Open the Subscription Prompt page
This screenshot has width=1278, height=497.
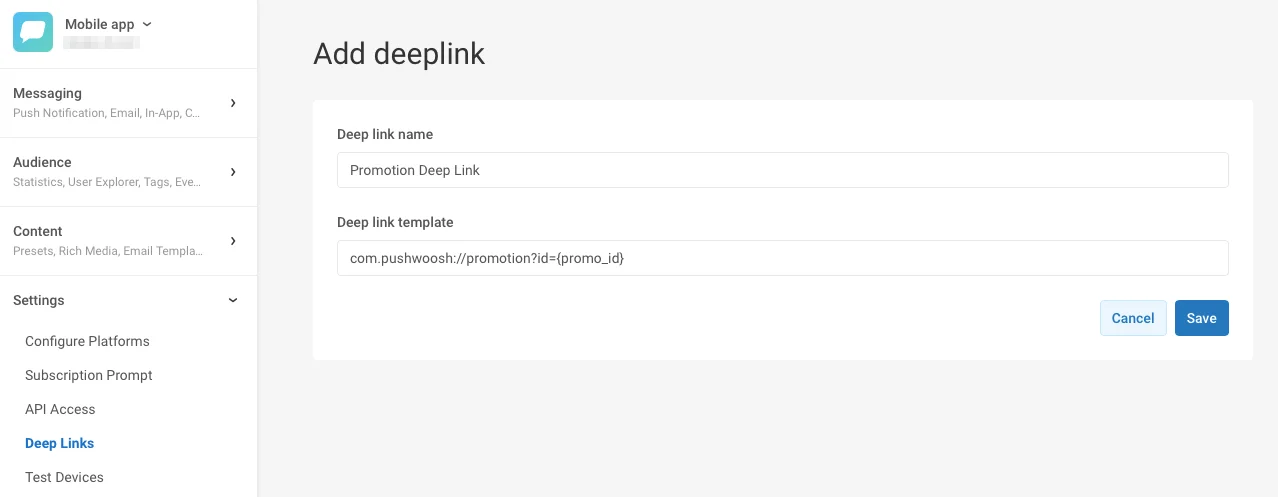click(x=89, y=375)
